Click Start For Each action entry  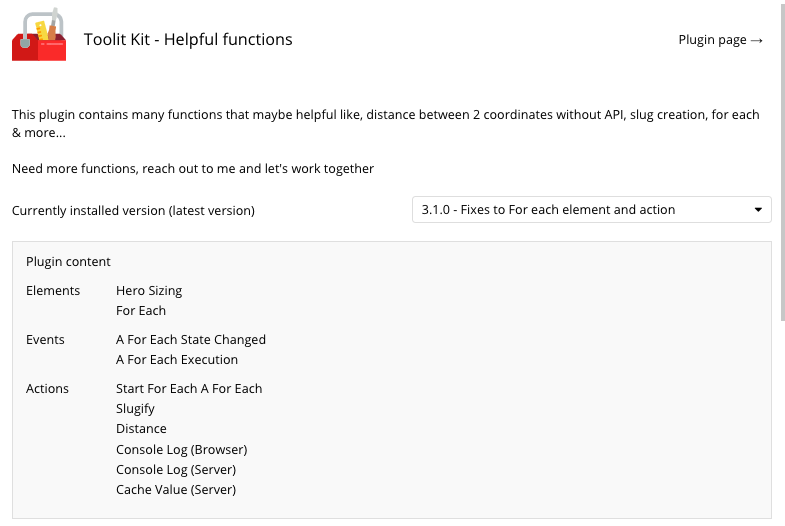click(189, 389)
